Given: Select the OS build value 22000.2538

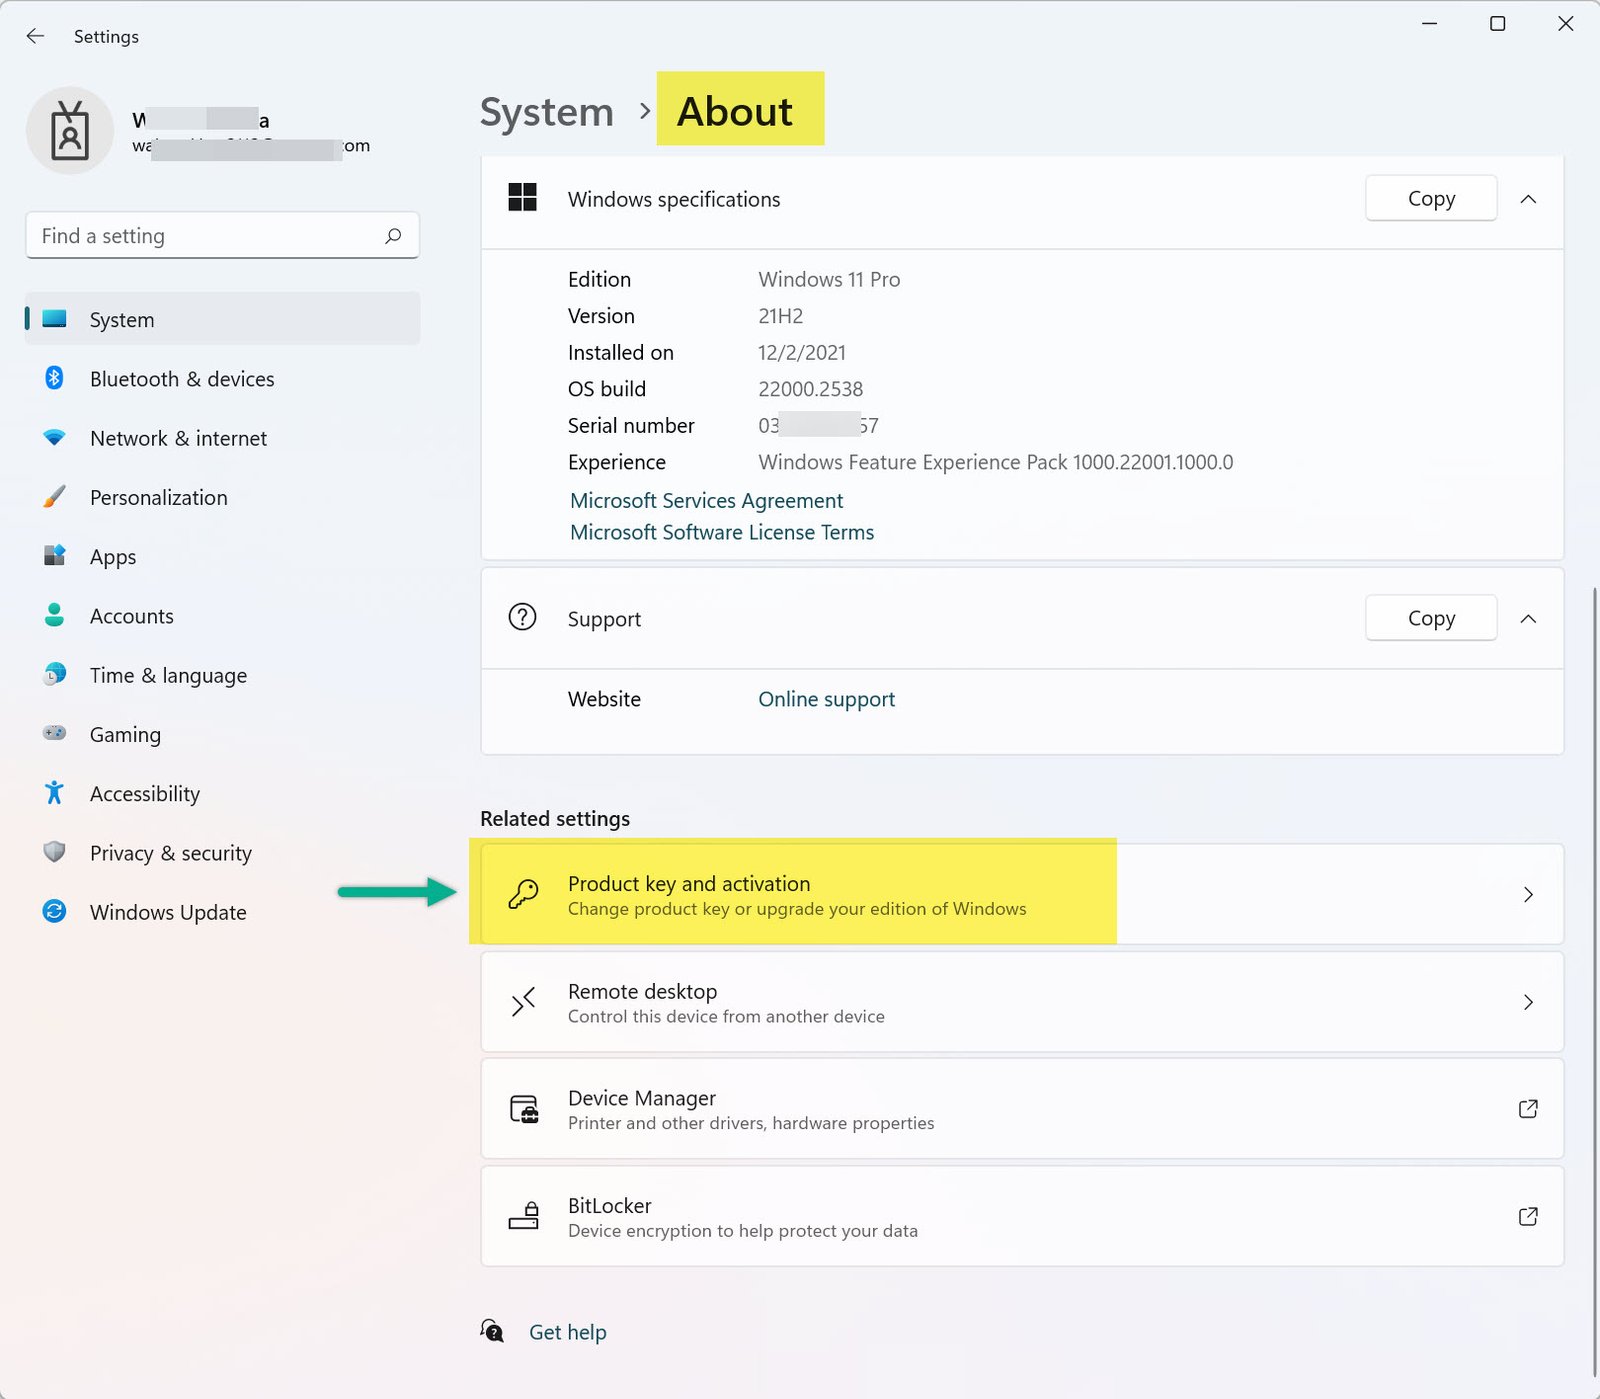Looking at the screenshot, I should click(x=810, y=389).
